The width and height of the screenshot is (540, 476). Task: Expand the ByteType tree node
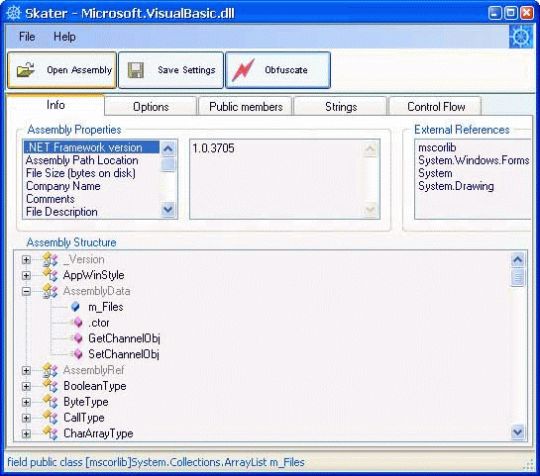pos(26,402)
